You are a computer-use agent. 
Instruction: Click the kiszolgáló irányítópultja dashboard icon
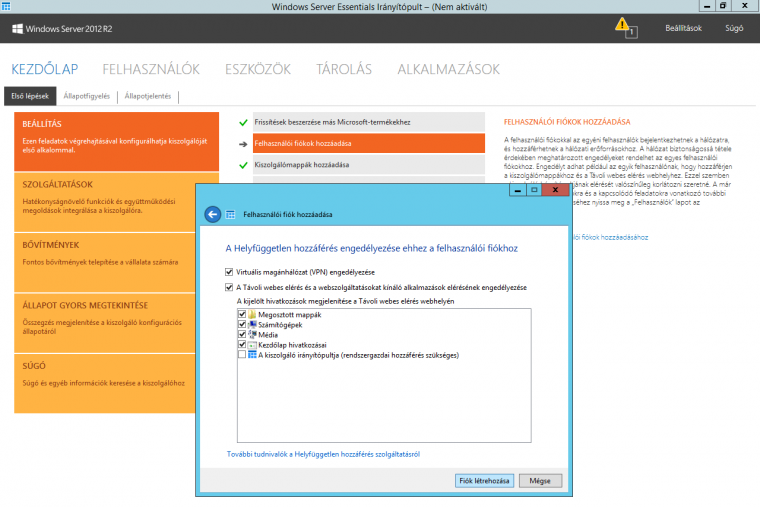[252, 355]
